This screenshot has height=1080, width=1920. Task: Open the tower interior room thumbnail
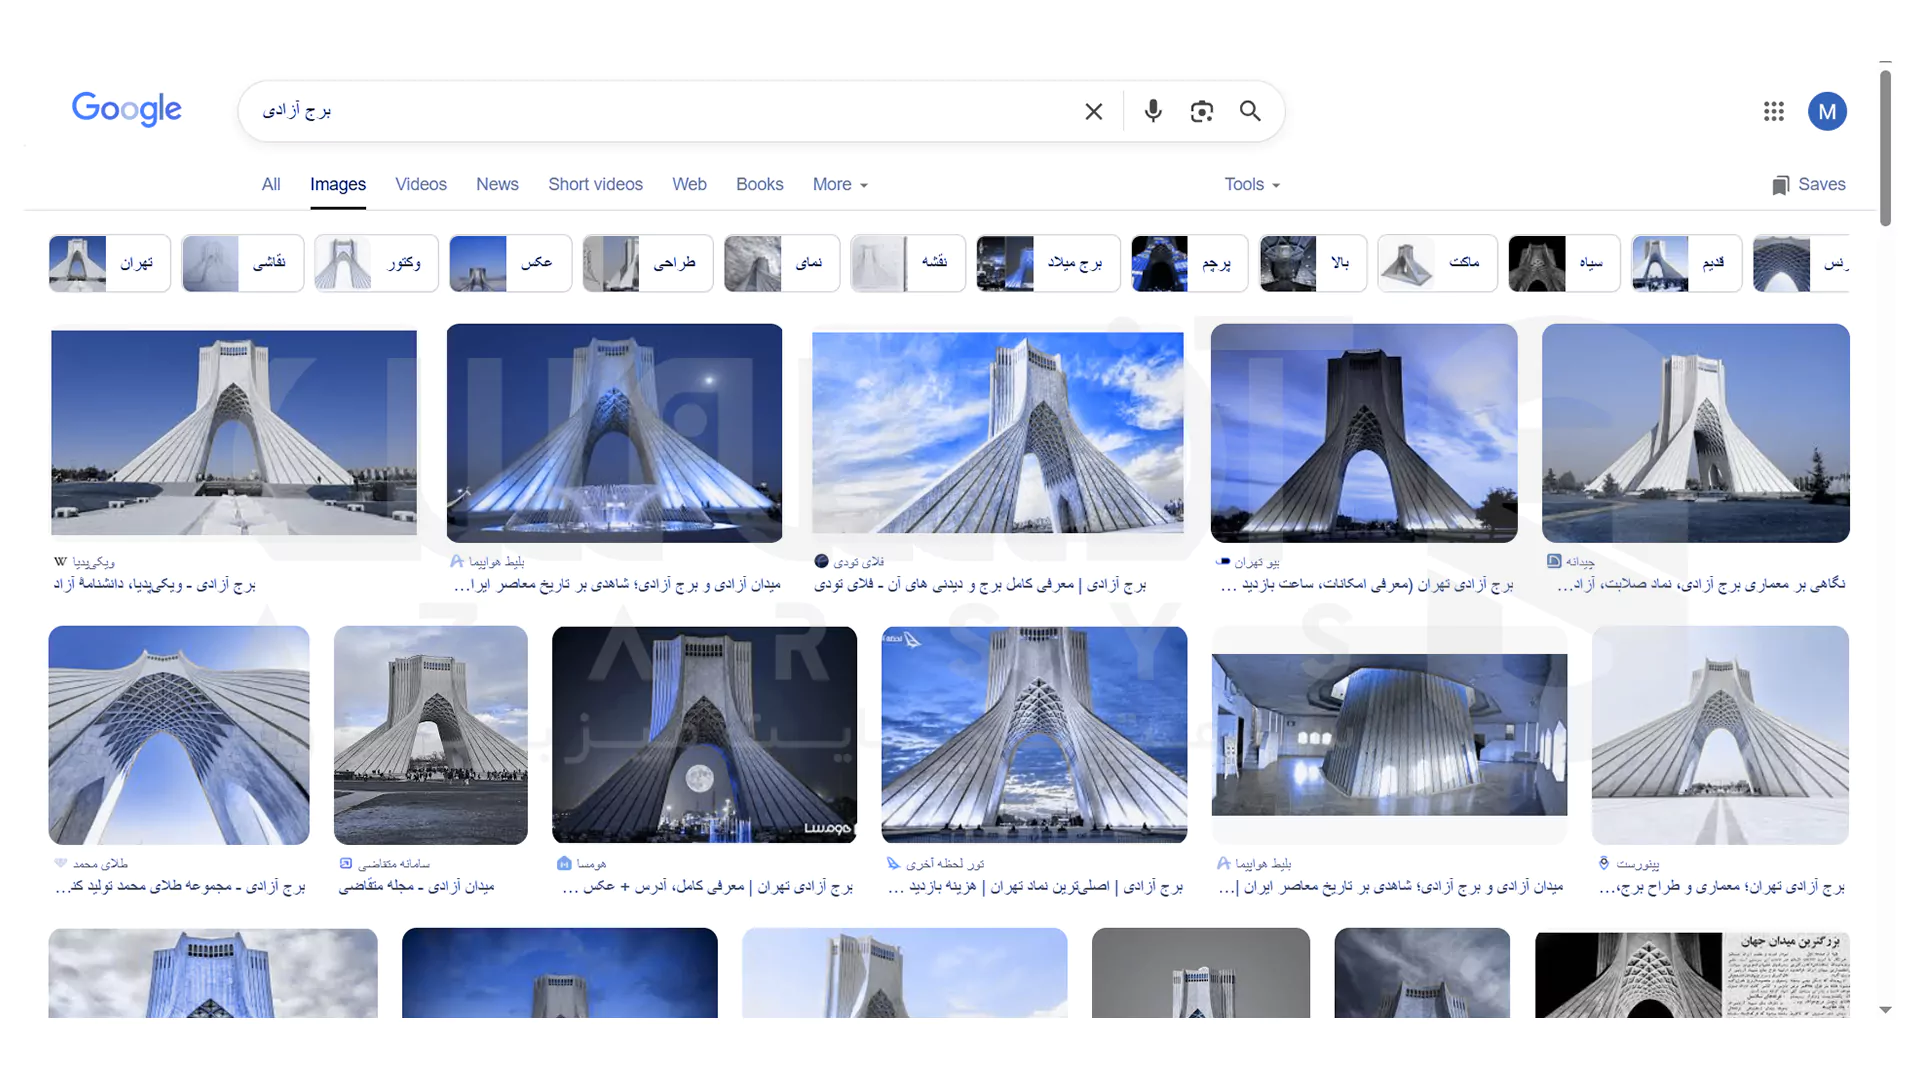coord(1389,734)
